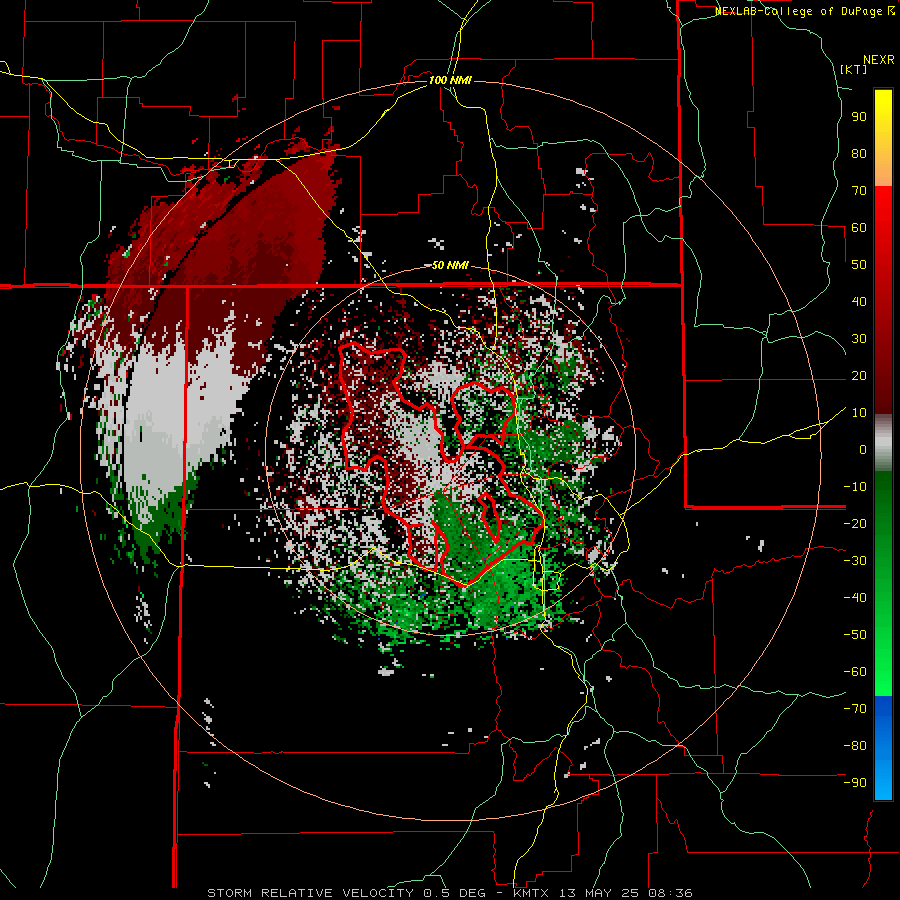Click the 70 value on the velocity scale
The height and width of the screenshot is (900, 900).
(x=859, y=191)
